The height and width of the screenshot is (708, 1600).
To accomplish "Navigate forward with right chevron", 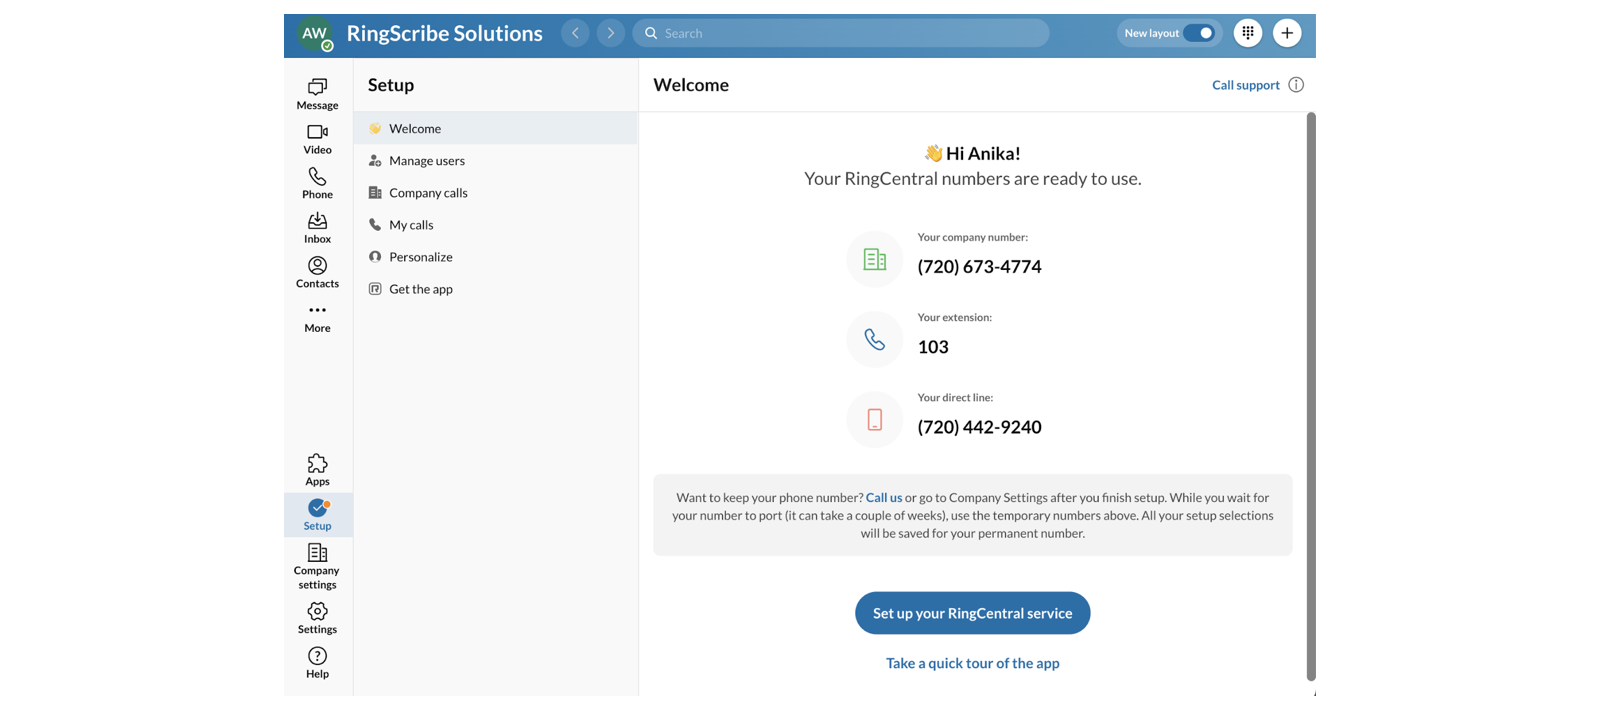I will click(x=611, y=33).
